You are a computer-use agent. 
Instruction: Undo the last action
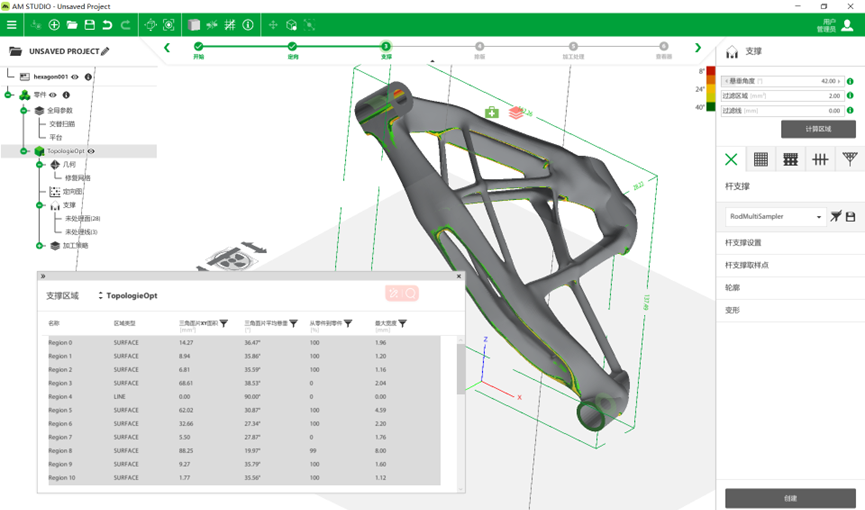[x=107, y=25]
